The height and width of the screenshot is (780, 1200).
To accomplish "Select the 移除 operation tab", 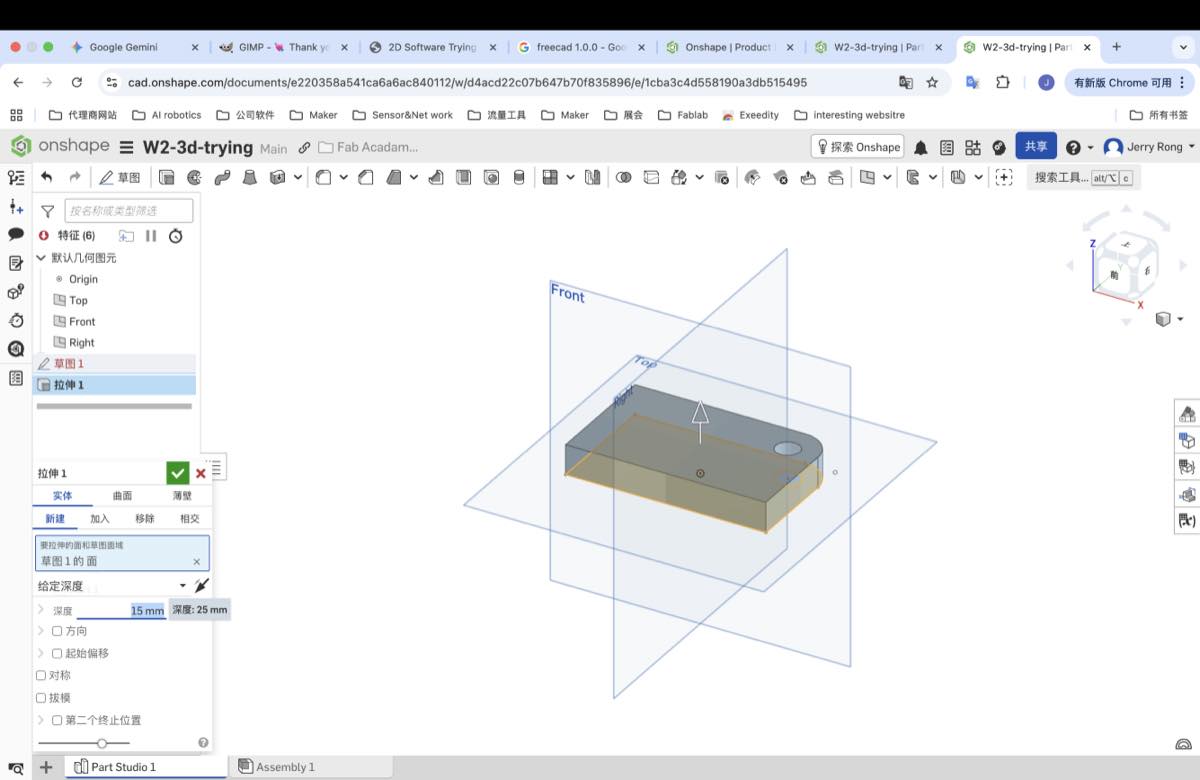I will coord(145,518).
